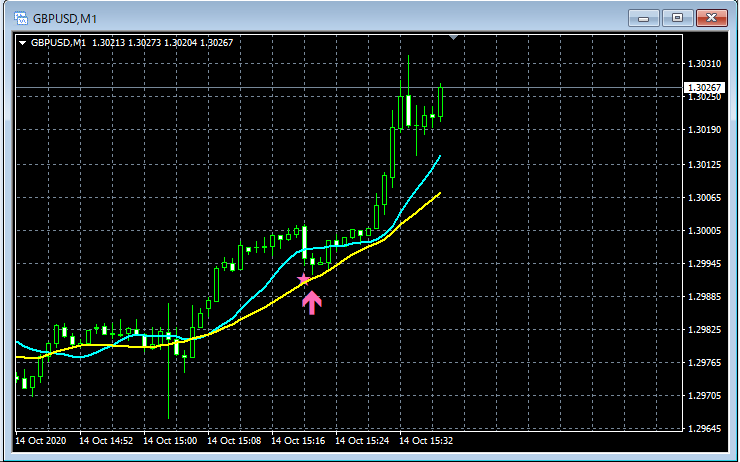Screen dimensions: 740x462
Task: Click price level 1.30310 on scale
Action: 705,64
